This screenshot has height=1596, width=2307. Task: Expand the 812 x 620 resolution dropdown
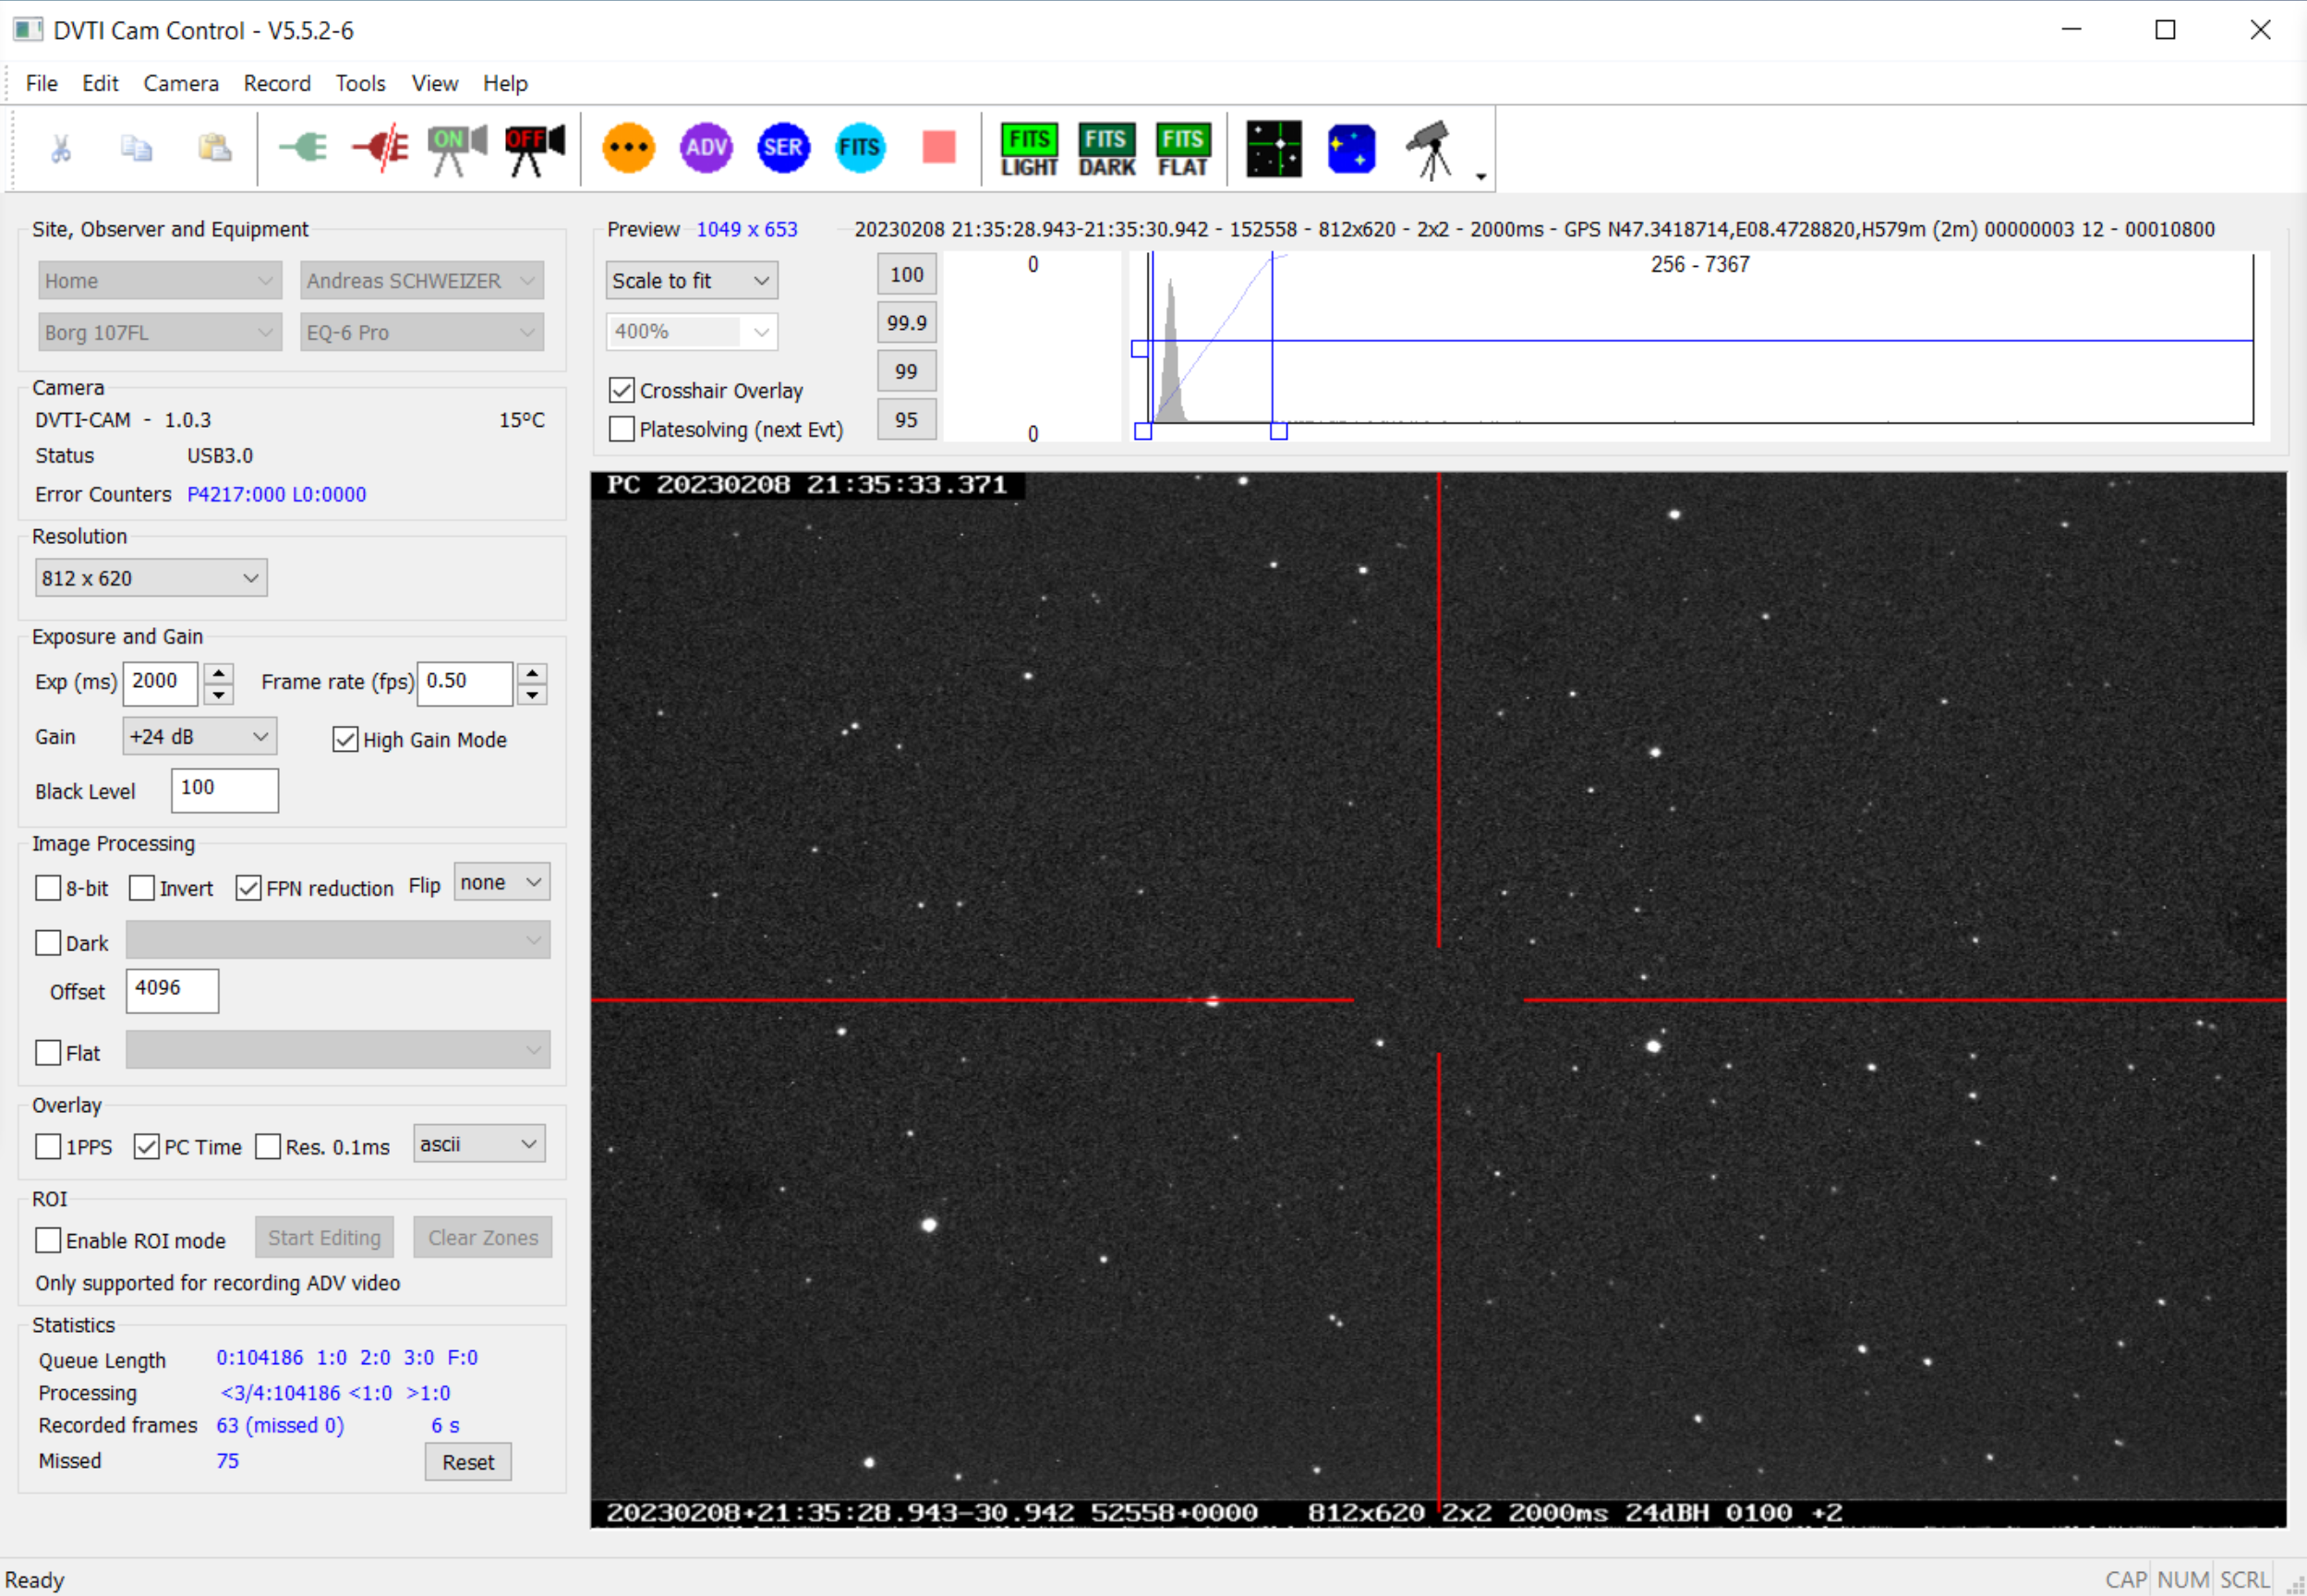(151, 578)
